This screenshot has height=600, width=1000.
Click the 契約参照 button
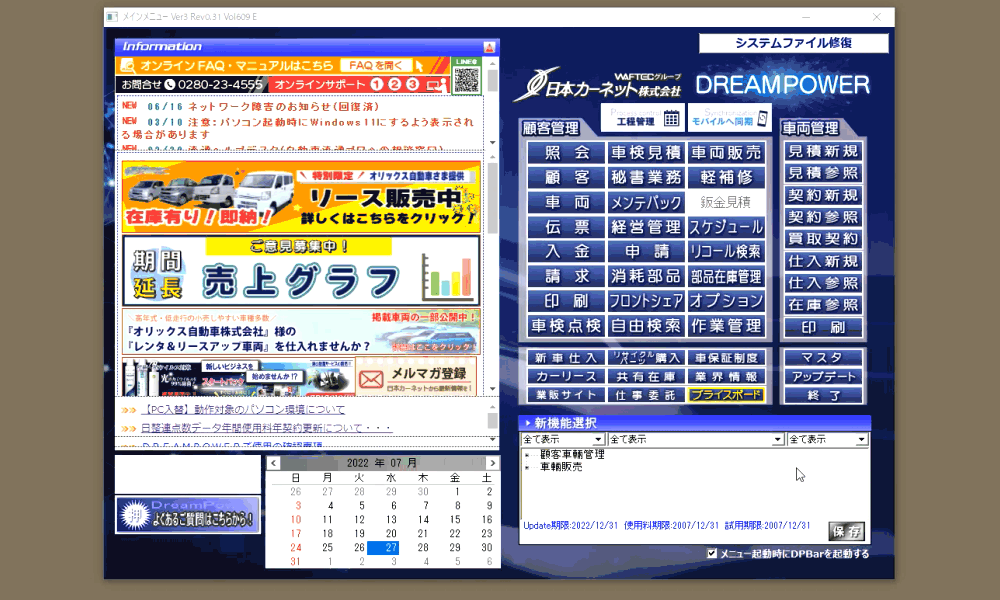click(x=823, y=217)
